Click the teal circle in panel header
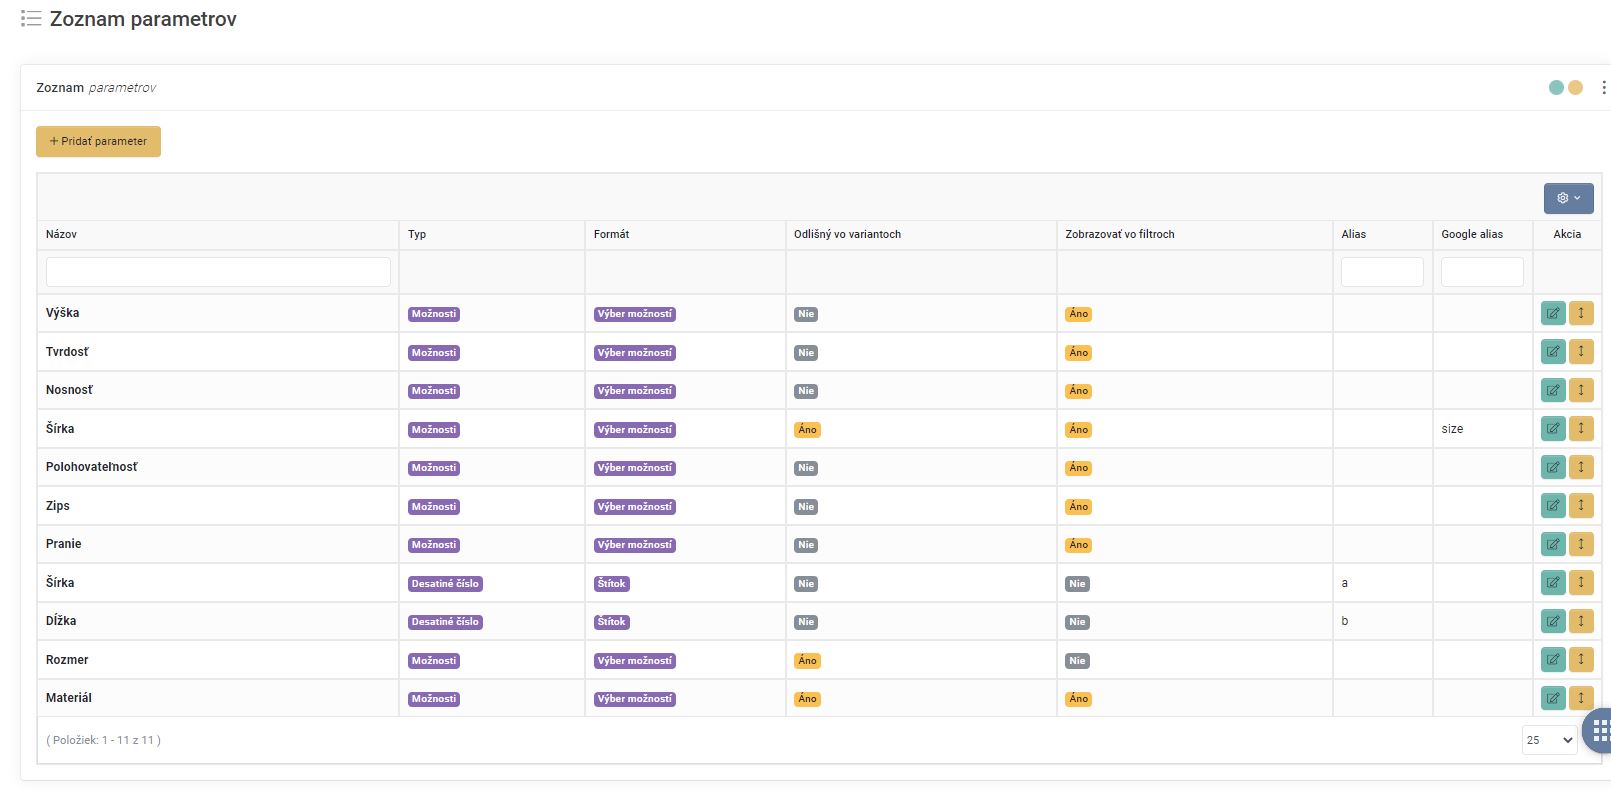 click(1556, 88)
